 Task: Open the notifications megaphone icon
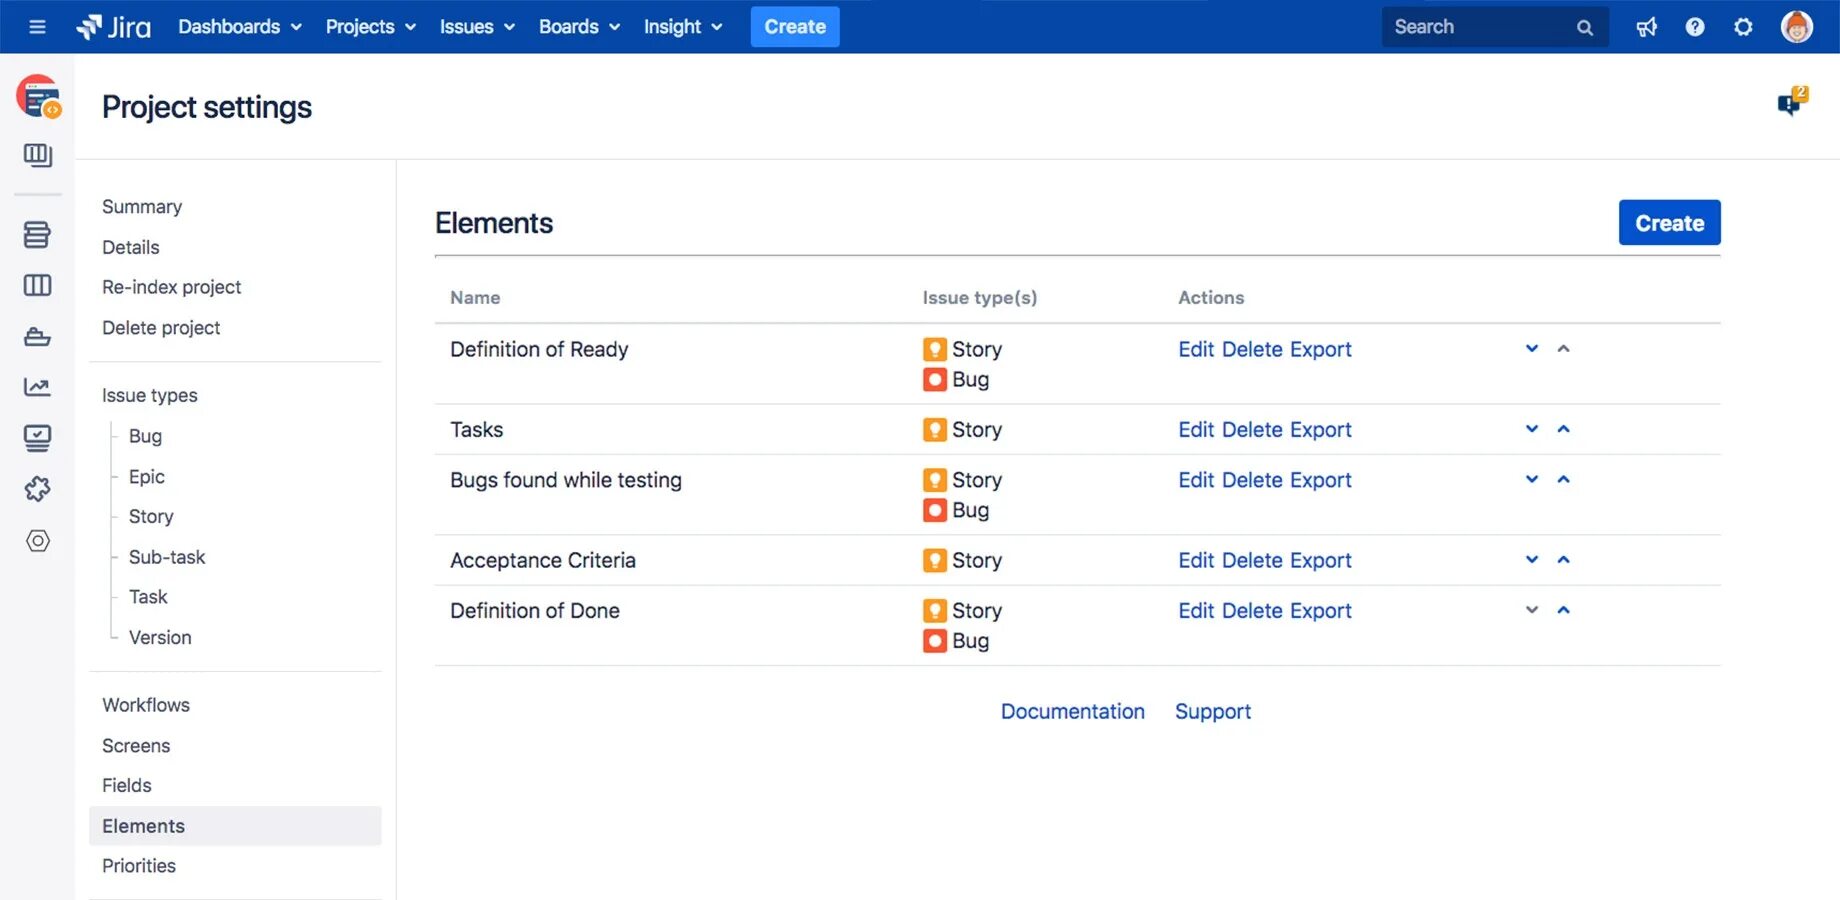click(1646, 27)
